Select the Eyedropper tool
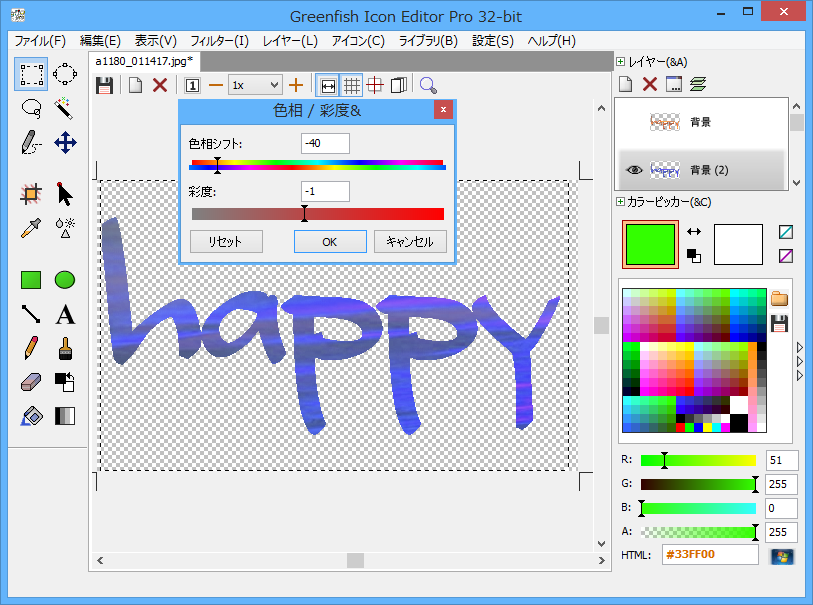The width and height of the screenshot is (813, 605). [x=31, y=229]
